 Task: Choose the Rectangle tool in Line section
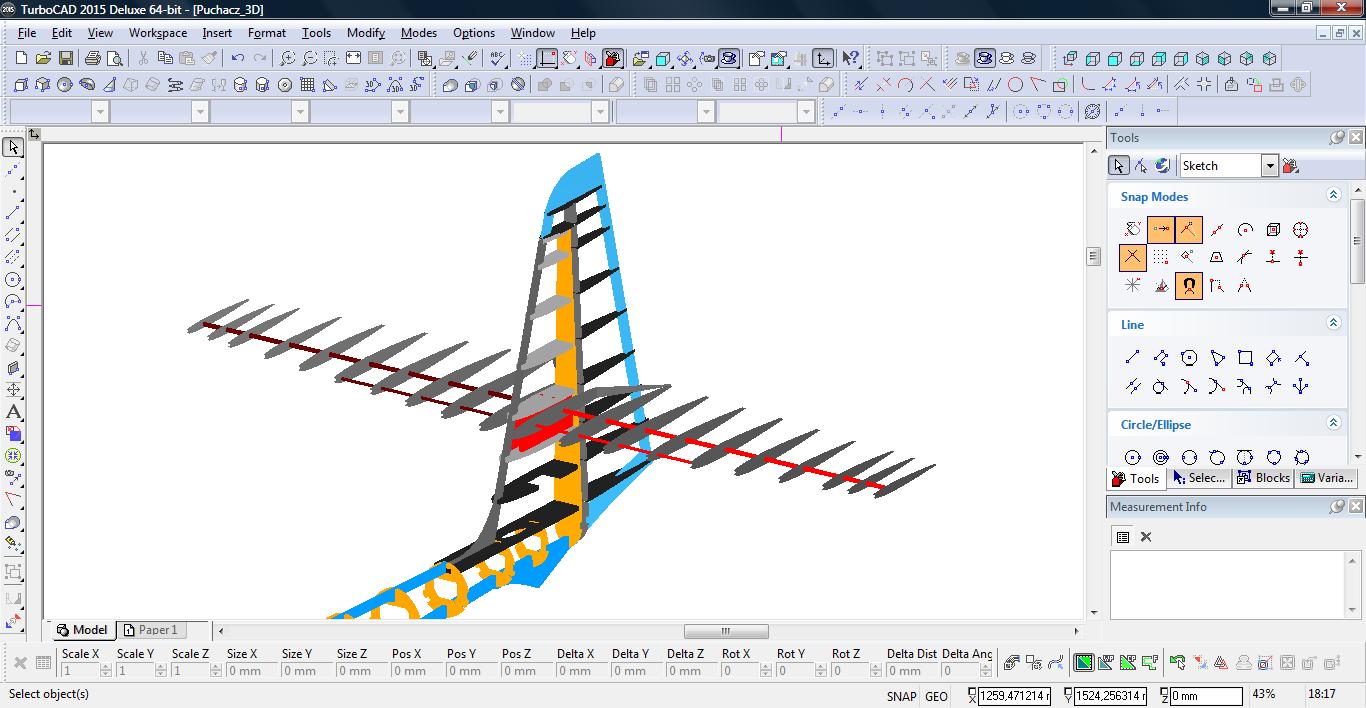[1245, 358]
